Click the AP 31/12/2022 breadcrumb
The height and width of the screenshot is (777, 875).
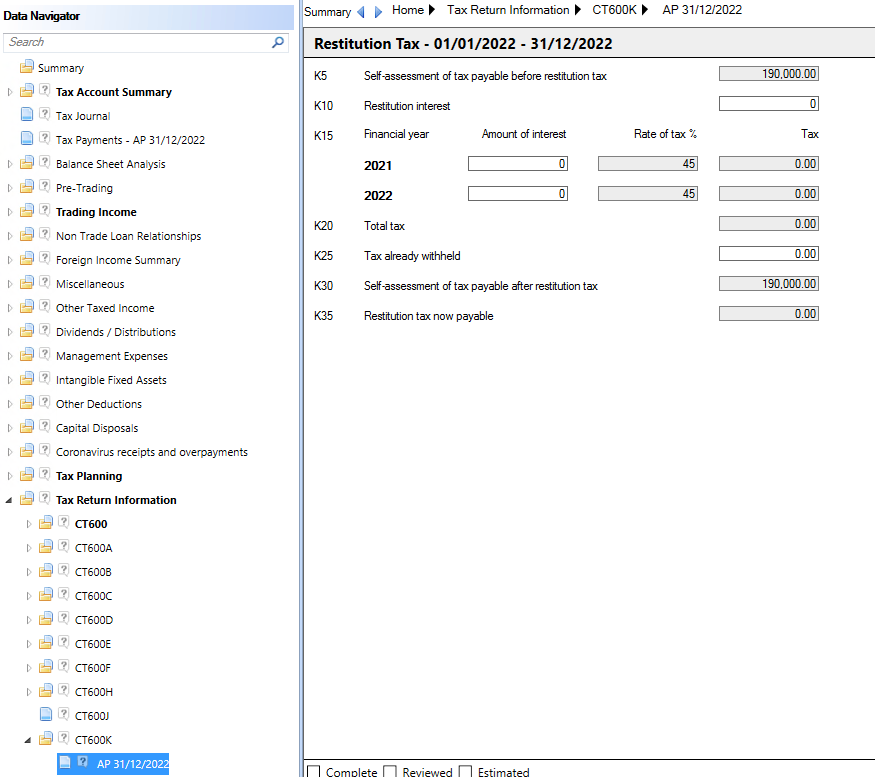[x=702, y=10]
